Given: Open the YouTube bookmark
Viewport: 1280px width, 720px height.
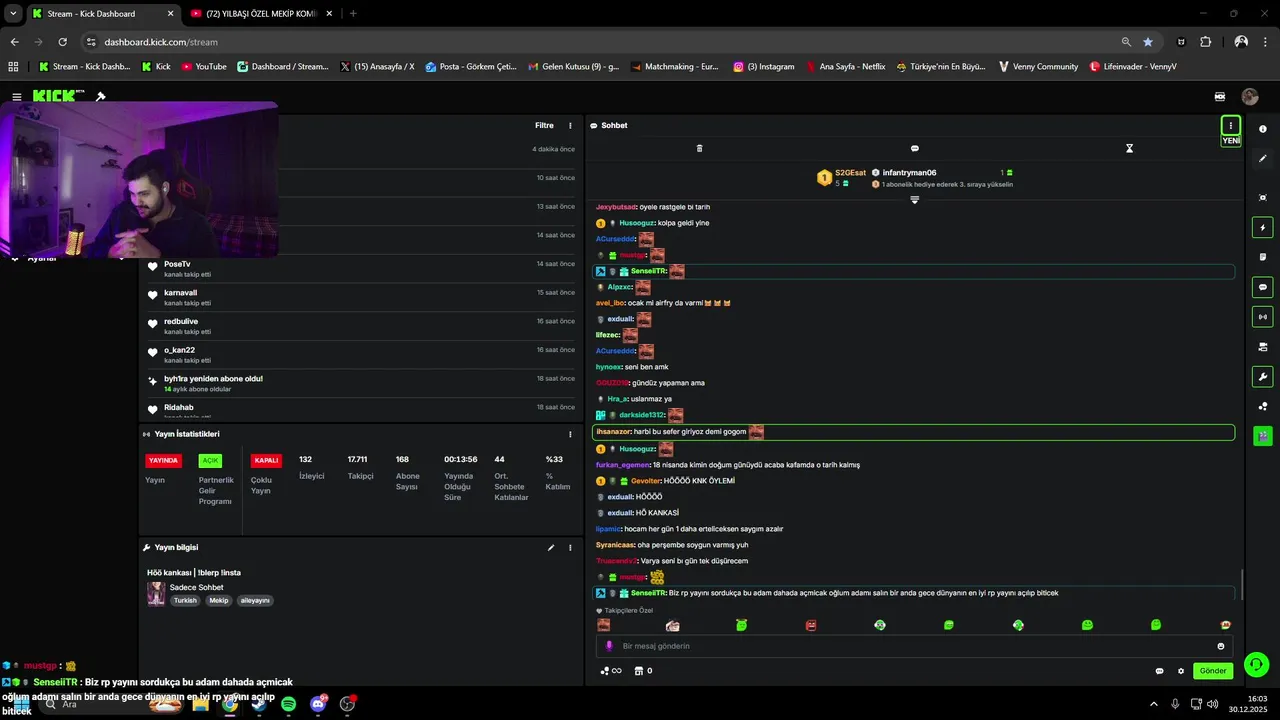Looking at the screenshot, I should pyautogui.click(x=204, y=67).
